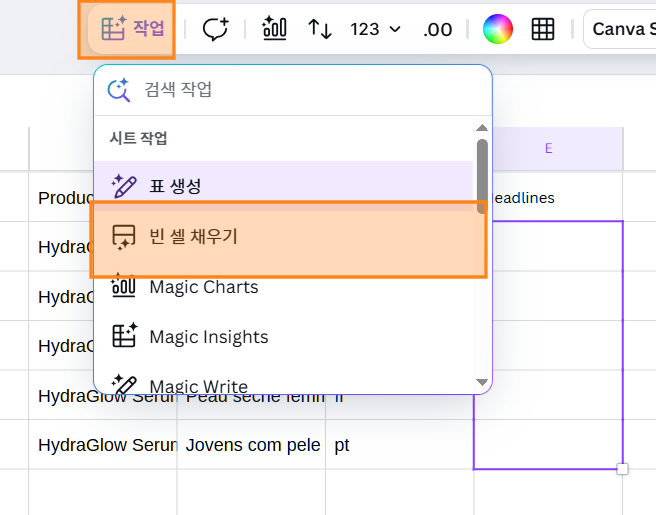Select the column E header
656x515 pixels.
(548, 148)
